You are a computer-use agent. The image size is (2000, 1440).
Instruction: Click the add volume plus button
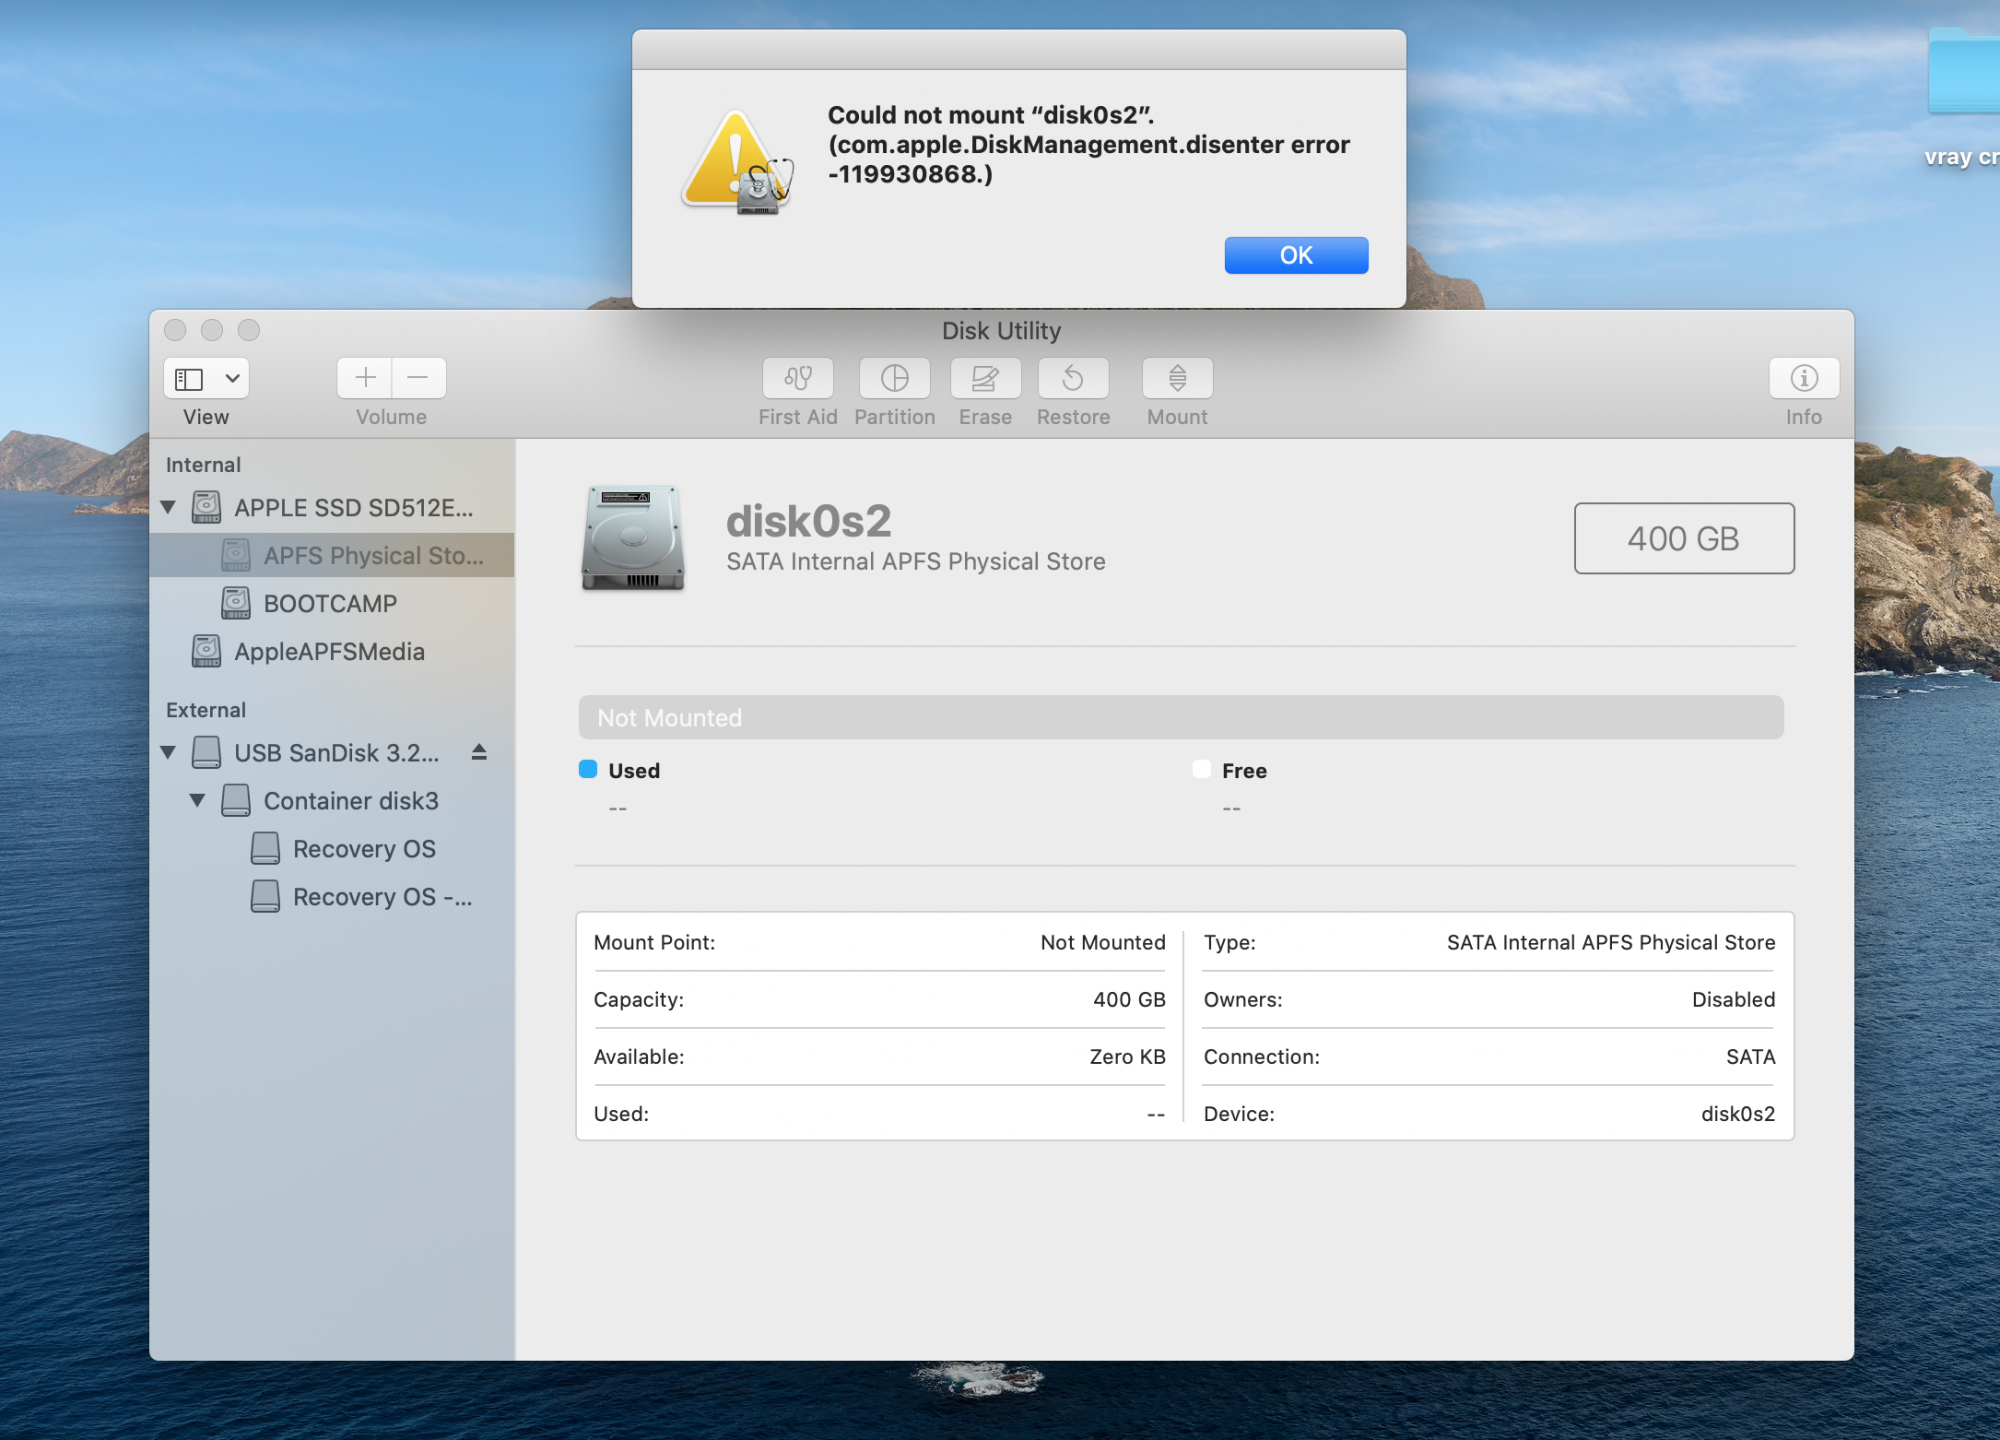(365, 378)
